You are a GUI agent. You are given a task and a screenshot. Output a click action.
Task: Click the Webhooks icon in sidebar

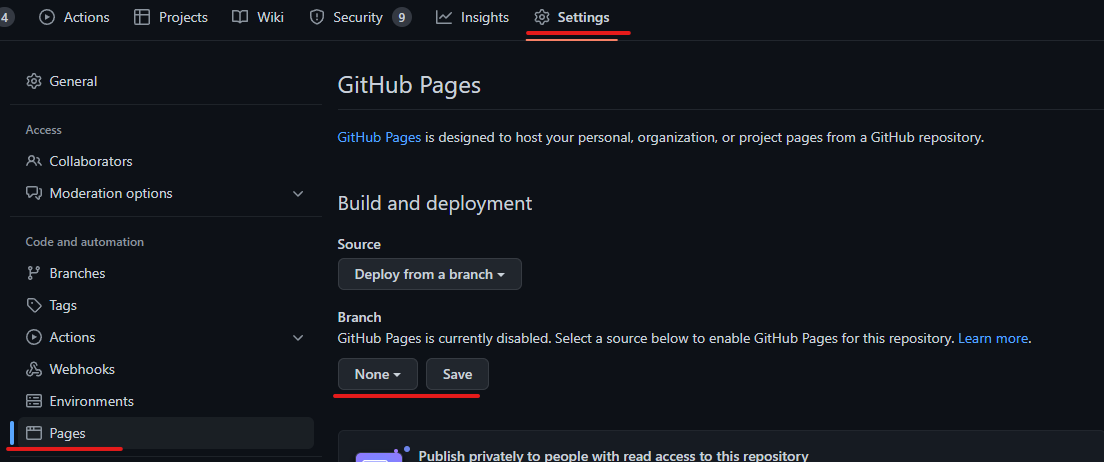click(x=34, y=369)
